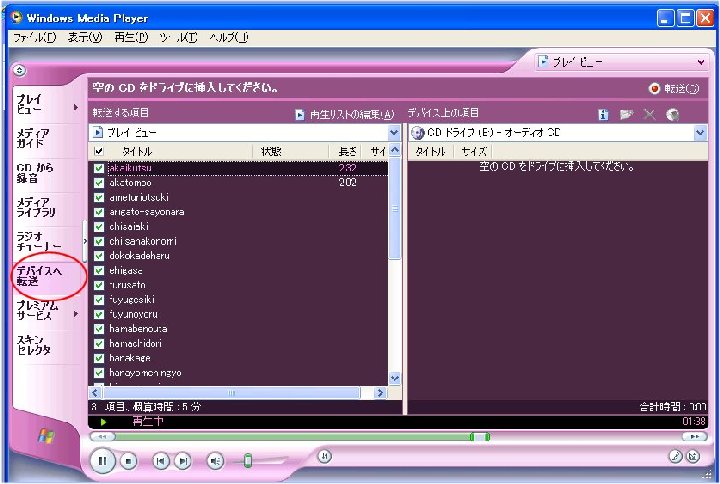Image resolution: width=720 pixels, height=484 pixels.
Task: Select デバイスへ転送 in sidebar
Action: 39,276
